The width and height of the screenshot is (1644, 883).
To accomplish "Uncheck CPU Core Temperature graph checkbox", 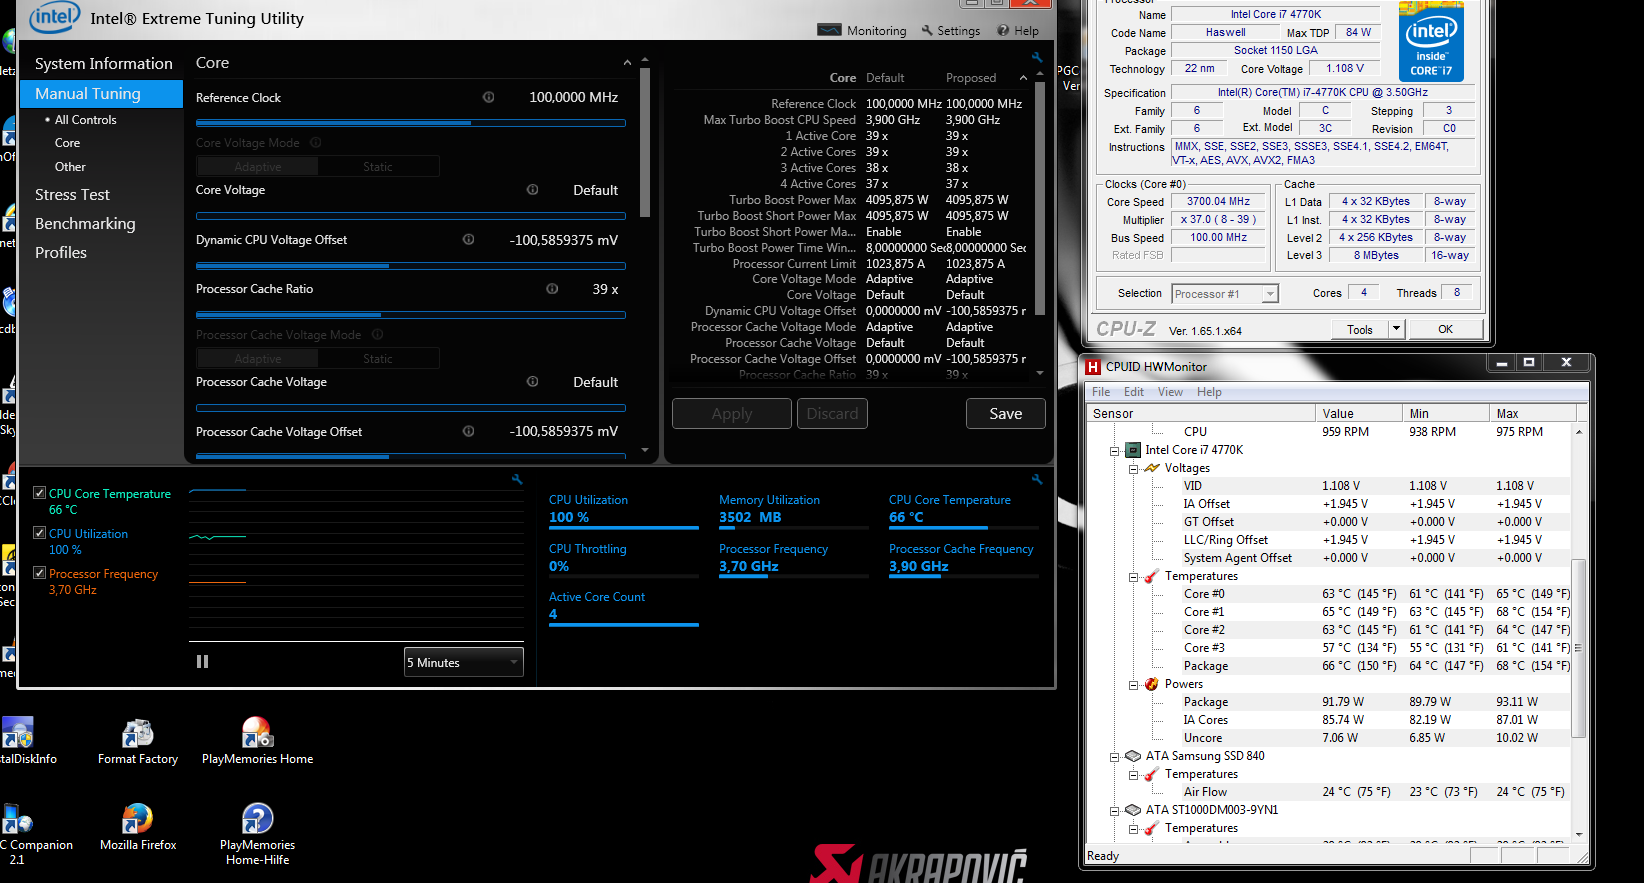I will (40, 493).
